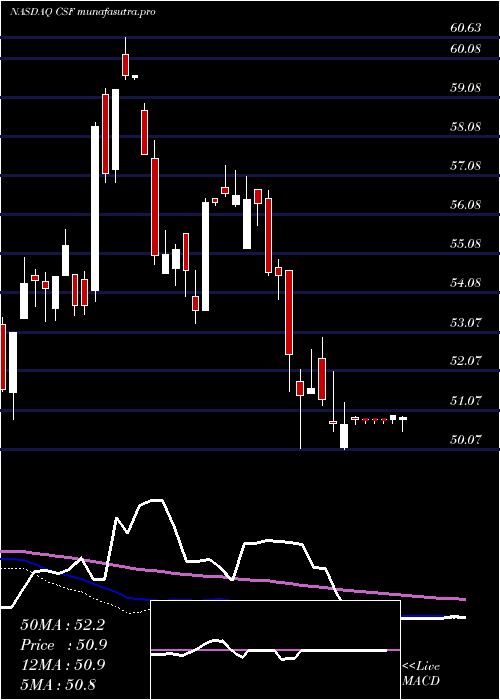Click the 59.08 price axis label
This screenshot has width=500, height=700.
click(x=466, y=88)
